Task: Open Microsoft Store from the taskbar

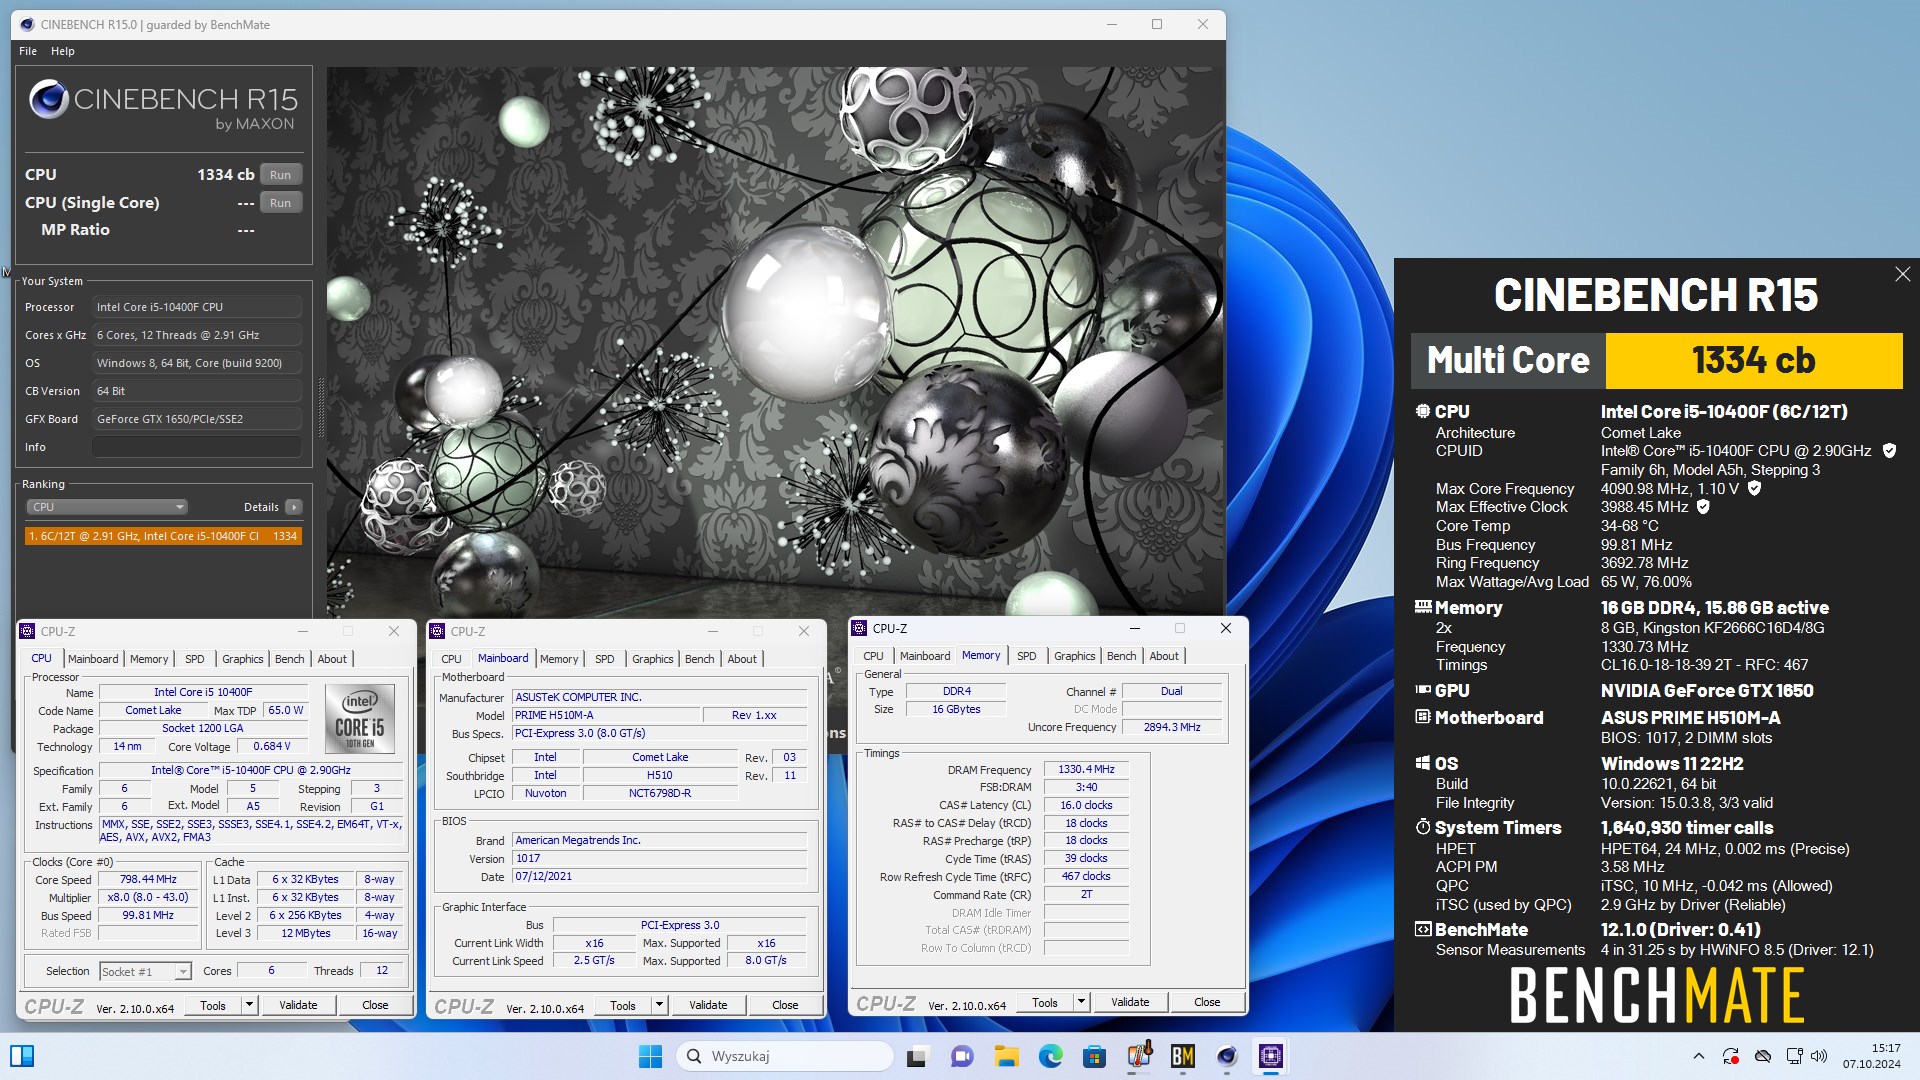Action: (1094, 1056)
